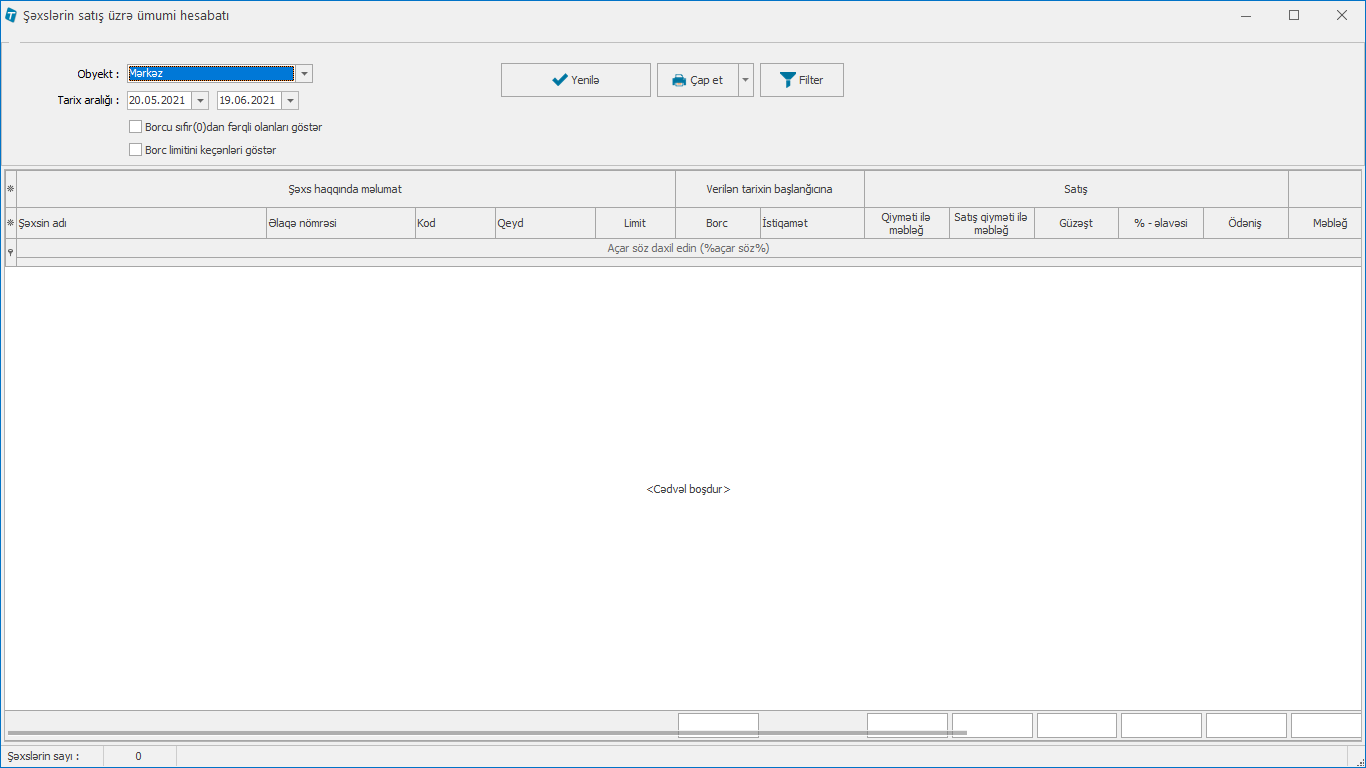Image resolution: width=1366 pixels, height=768 pixels.
Task: Click the filter row funnel icon
Action: (11, 252)
